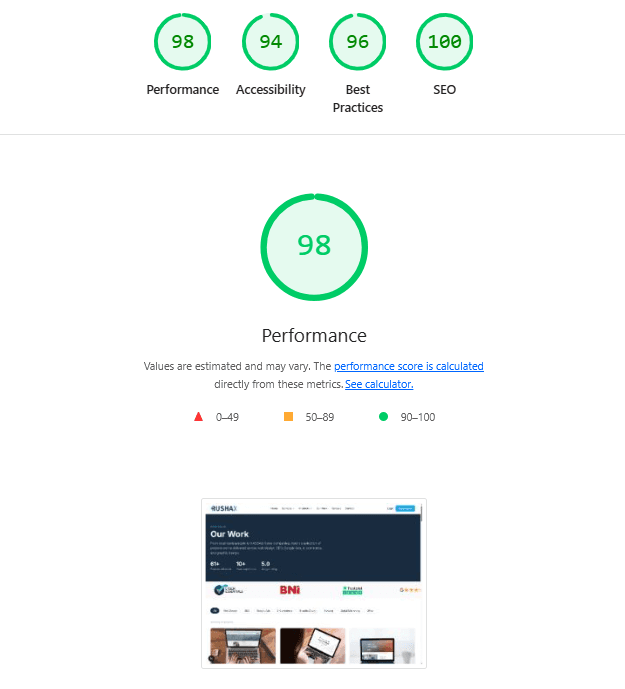The width and height of the screenshot is (625, 689).
Task: Select the Accessibility category label
Action: (x=270, y=90)
